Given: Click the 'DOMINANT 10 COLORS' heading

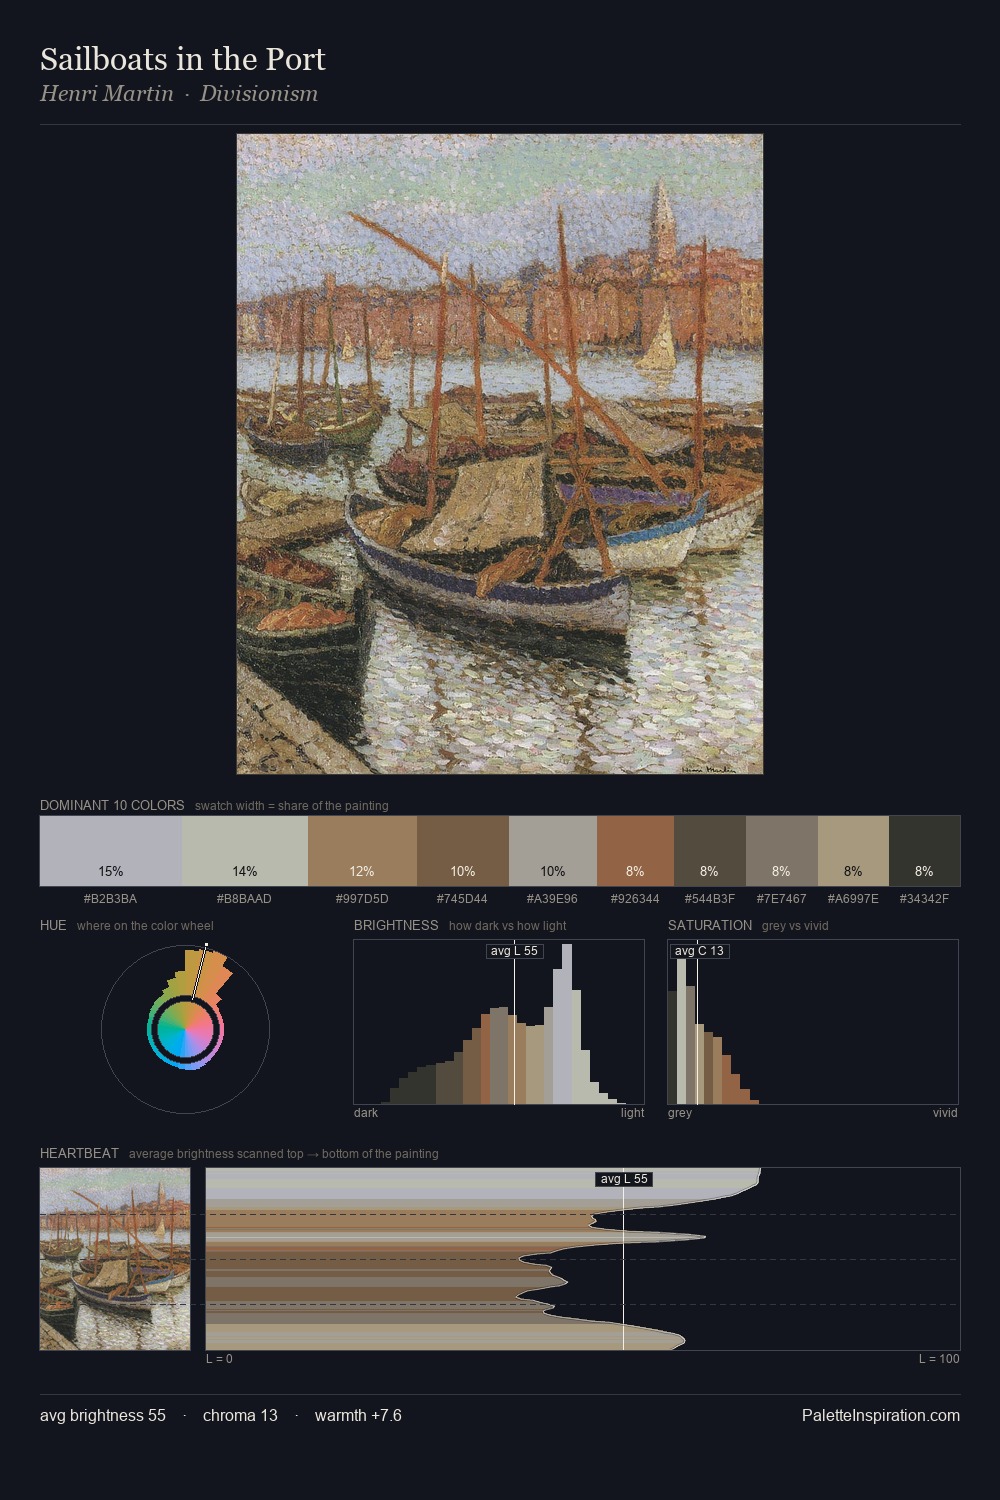Looking at the screenshot, I should pos(112,805).
